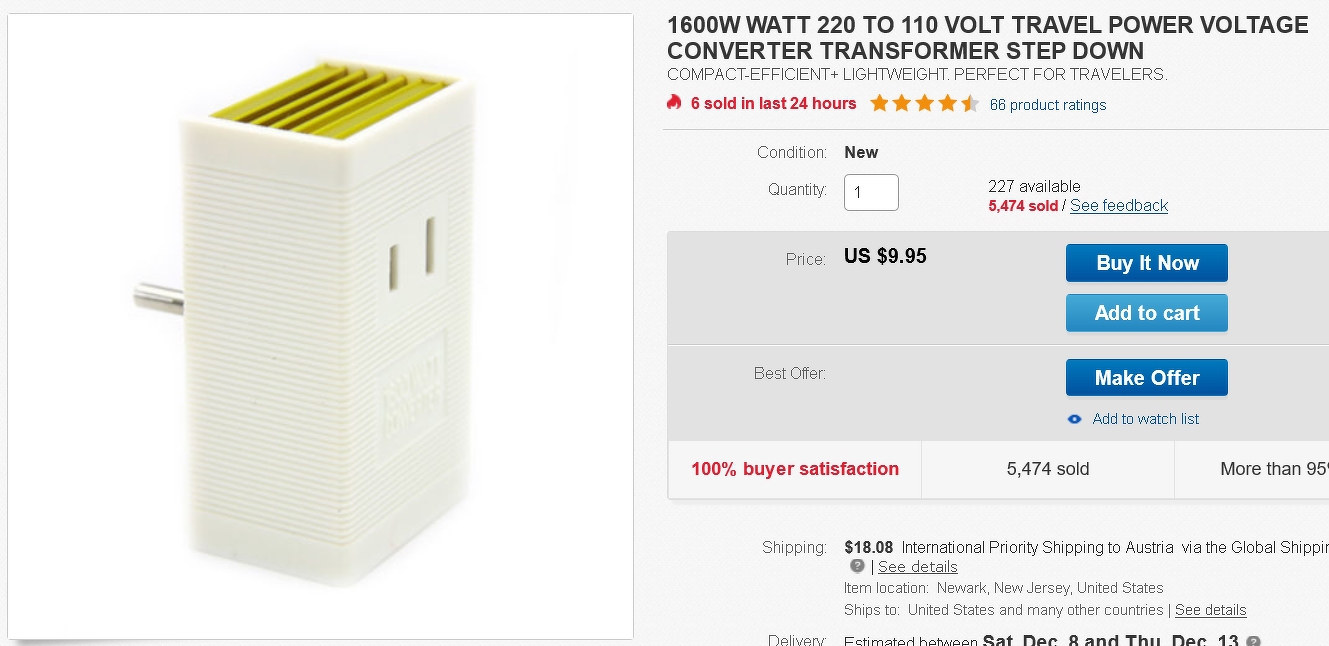Click the Buy It Now button
Viewport: 1329px width, 646px height.
(1147, 263)
